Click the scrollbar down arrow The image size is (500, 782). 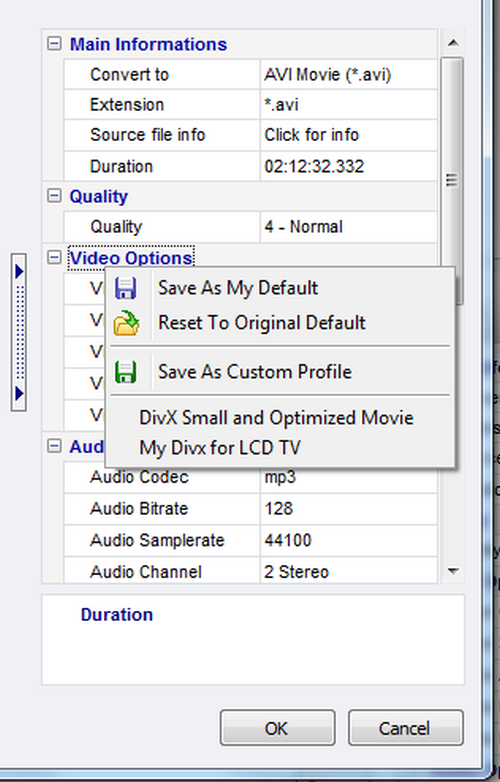[x=453, y=571]
